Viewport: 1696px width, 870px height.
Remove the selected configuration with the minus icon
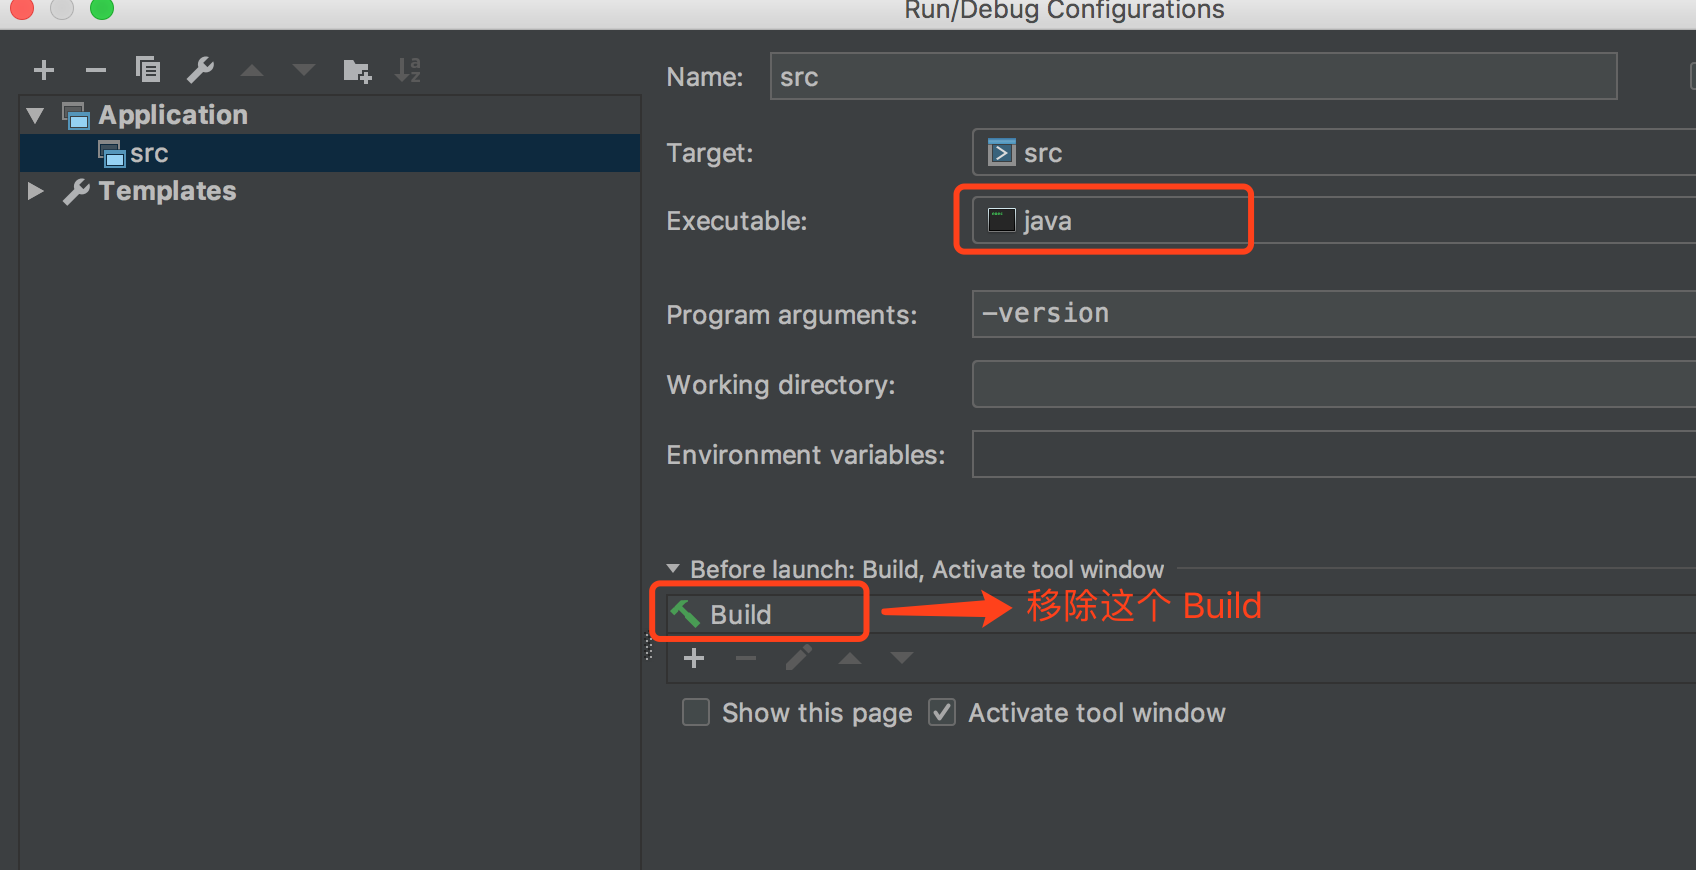(96, 70)
